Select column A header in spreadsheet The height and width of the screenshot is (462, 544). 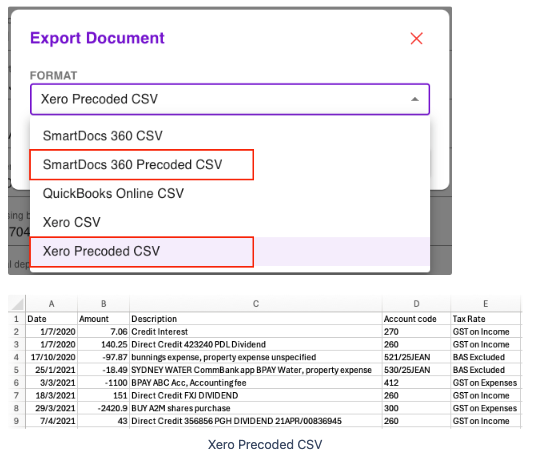51,304
